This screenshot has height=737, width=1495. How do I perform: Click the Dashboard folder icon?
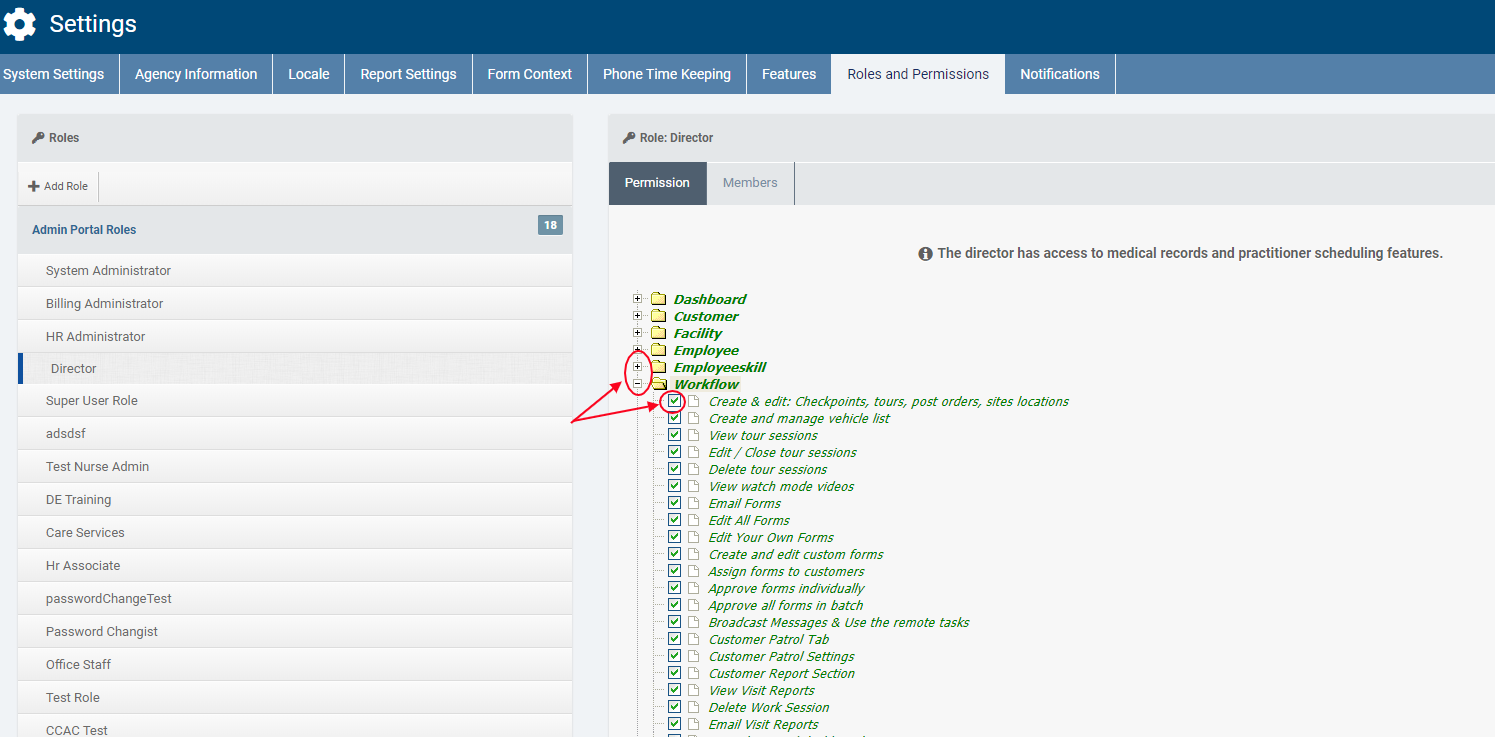pos(658,299)
